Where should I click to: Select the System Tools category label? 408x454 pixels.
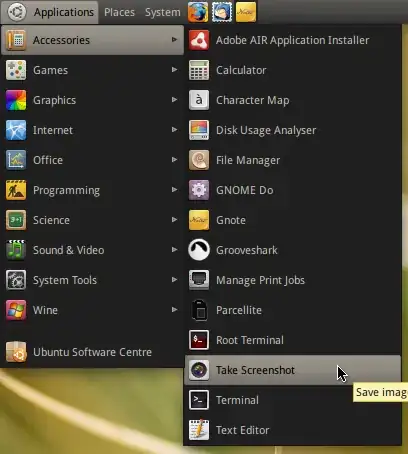tap(65, 280)
